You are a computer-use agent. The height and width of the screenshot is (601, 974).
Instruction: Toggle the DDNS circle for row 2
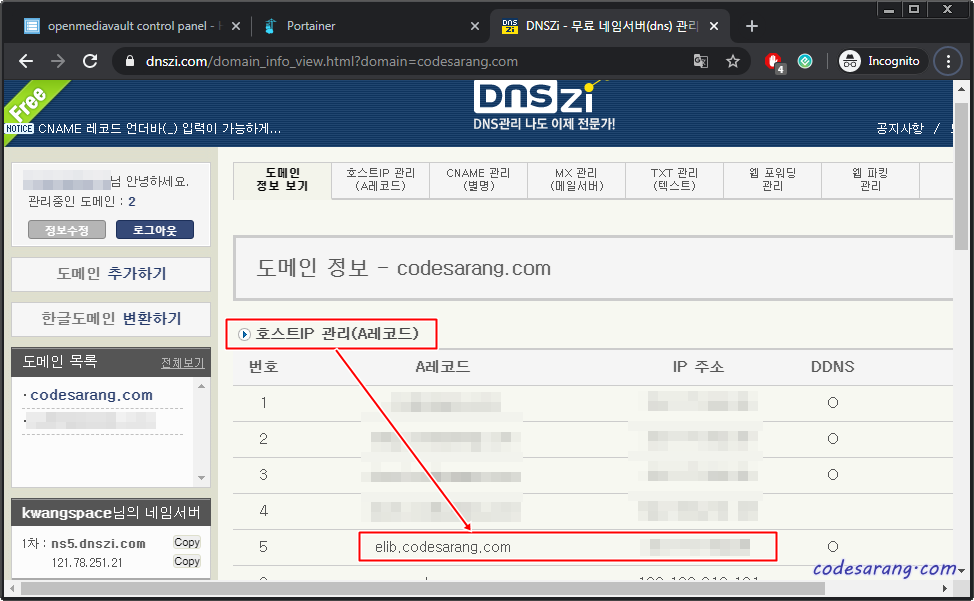point(833,439)
